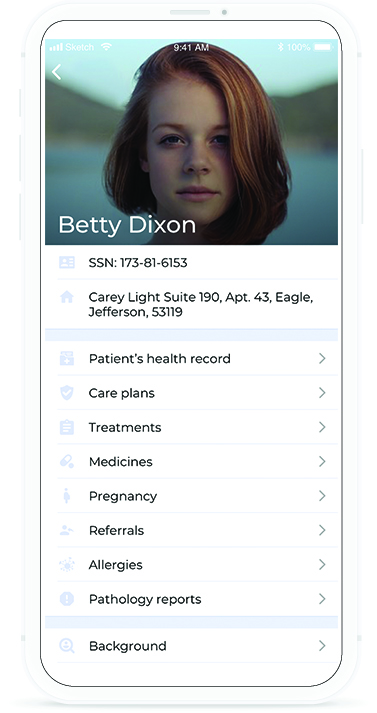
Task: Tap the Betty Dixon profile photo
Action: coord(191,142)
